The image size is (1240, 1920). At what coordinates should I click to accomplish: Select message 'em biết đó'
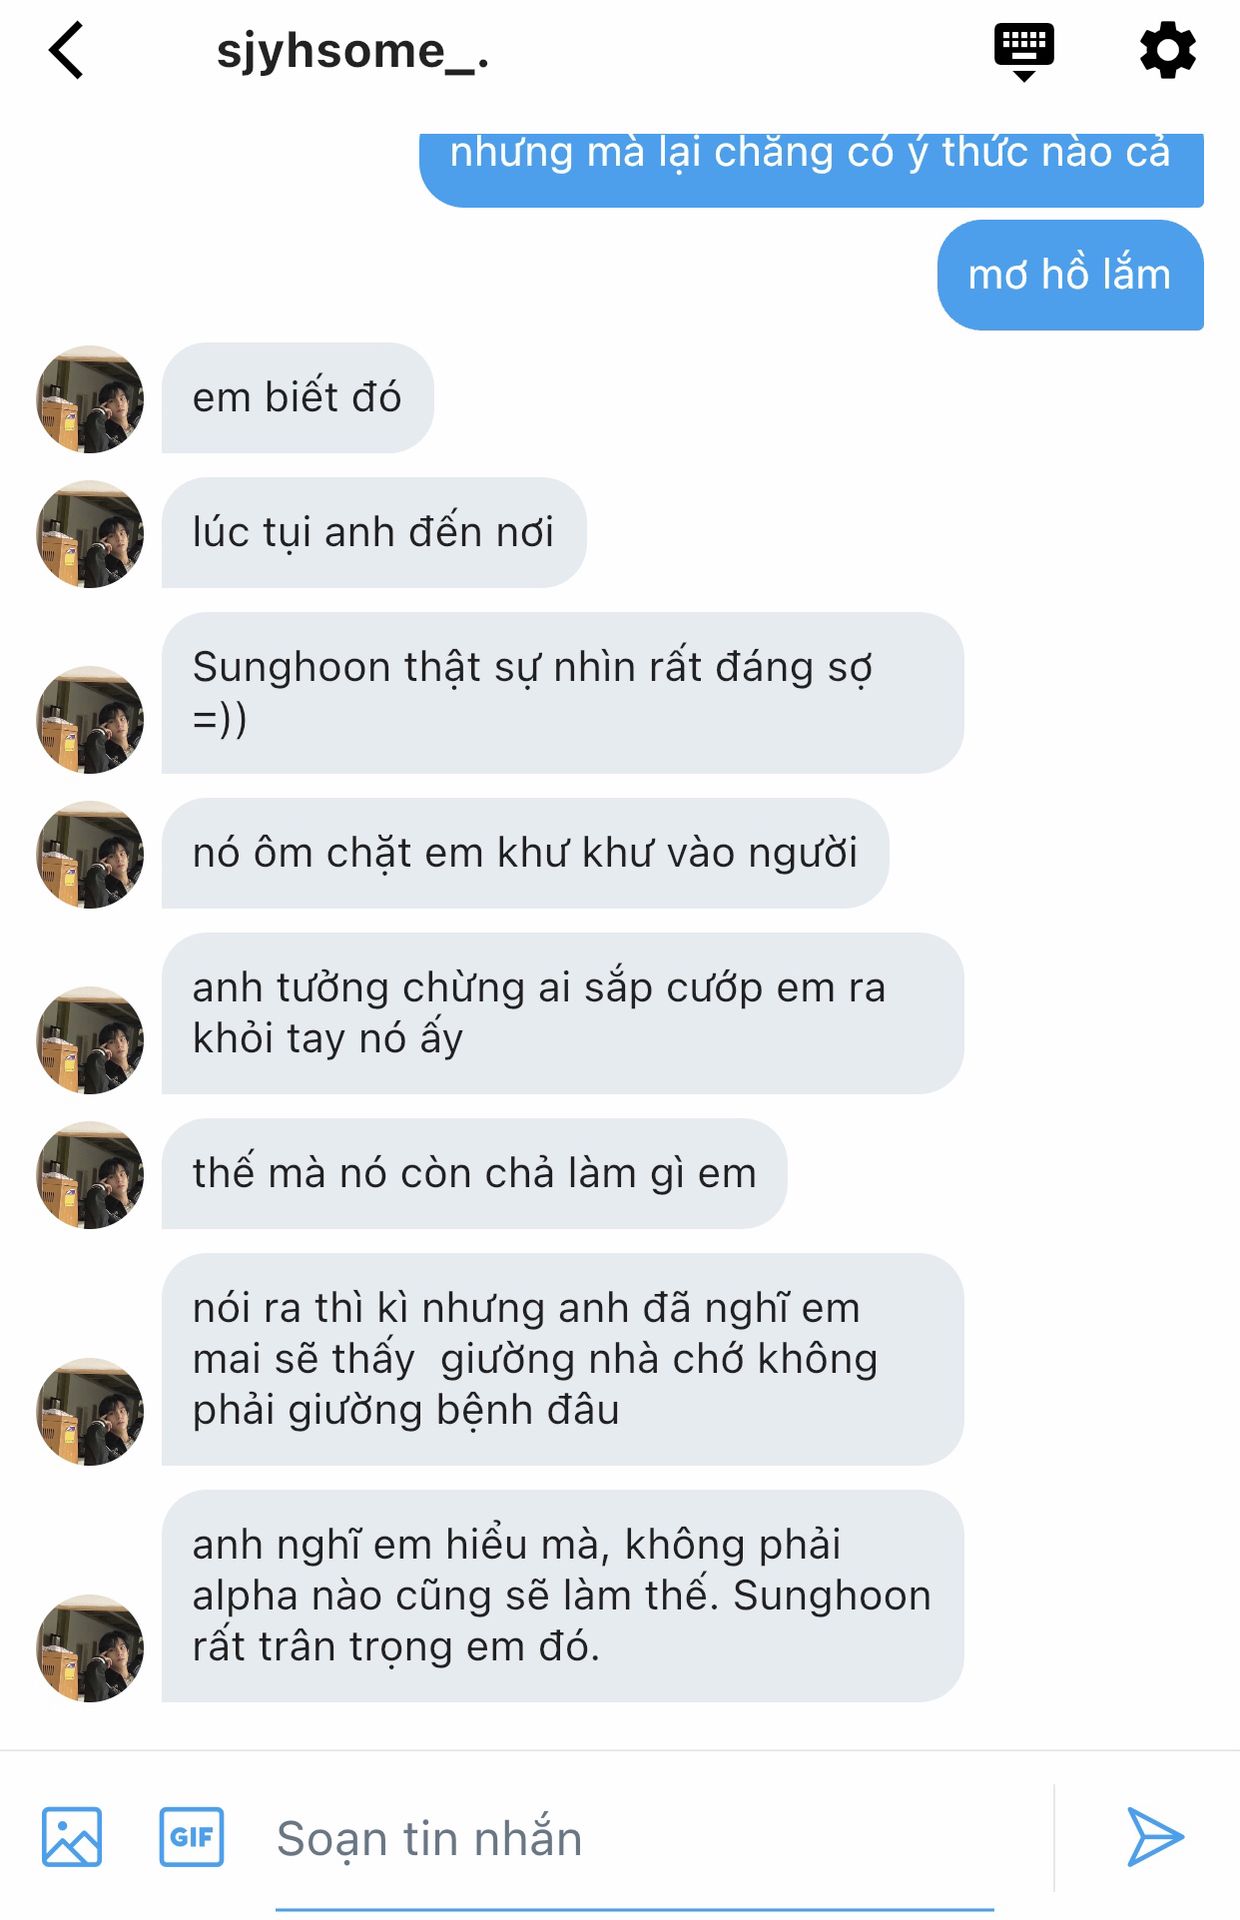297,398
